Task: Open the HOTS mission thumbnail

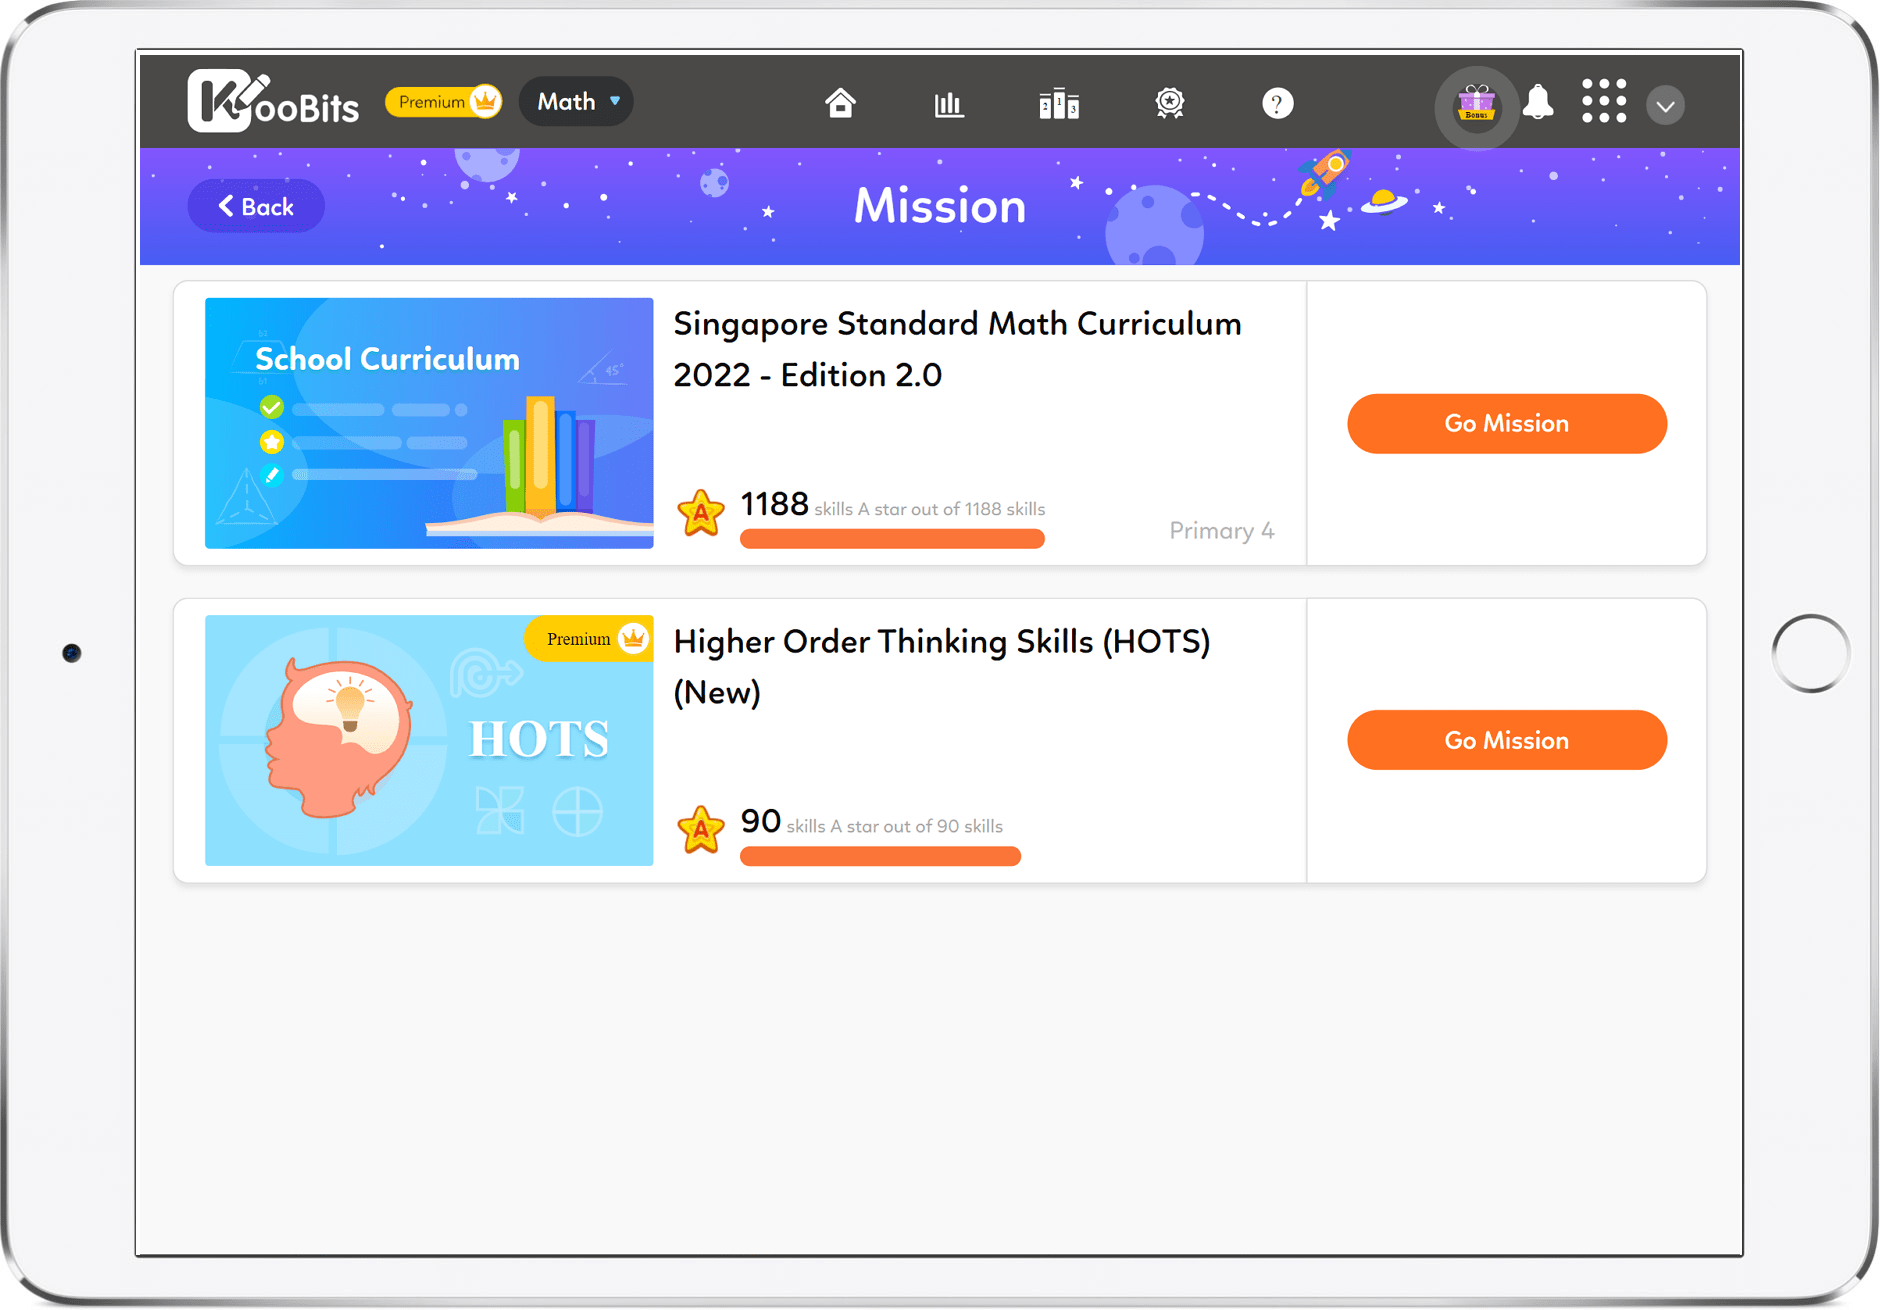Action: pyautogui.click(x=428, y=740)
